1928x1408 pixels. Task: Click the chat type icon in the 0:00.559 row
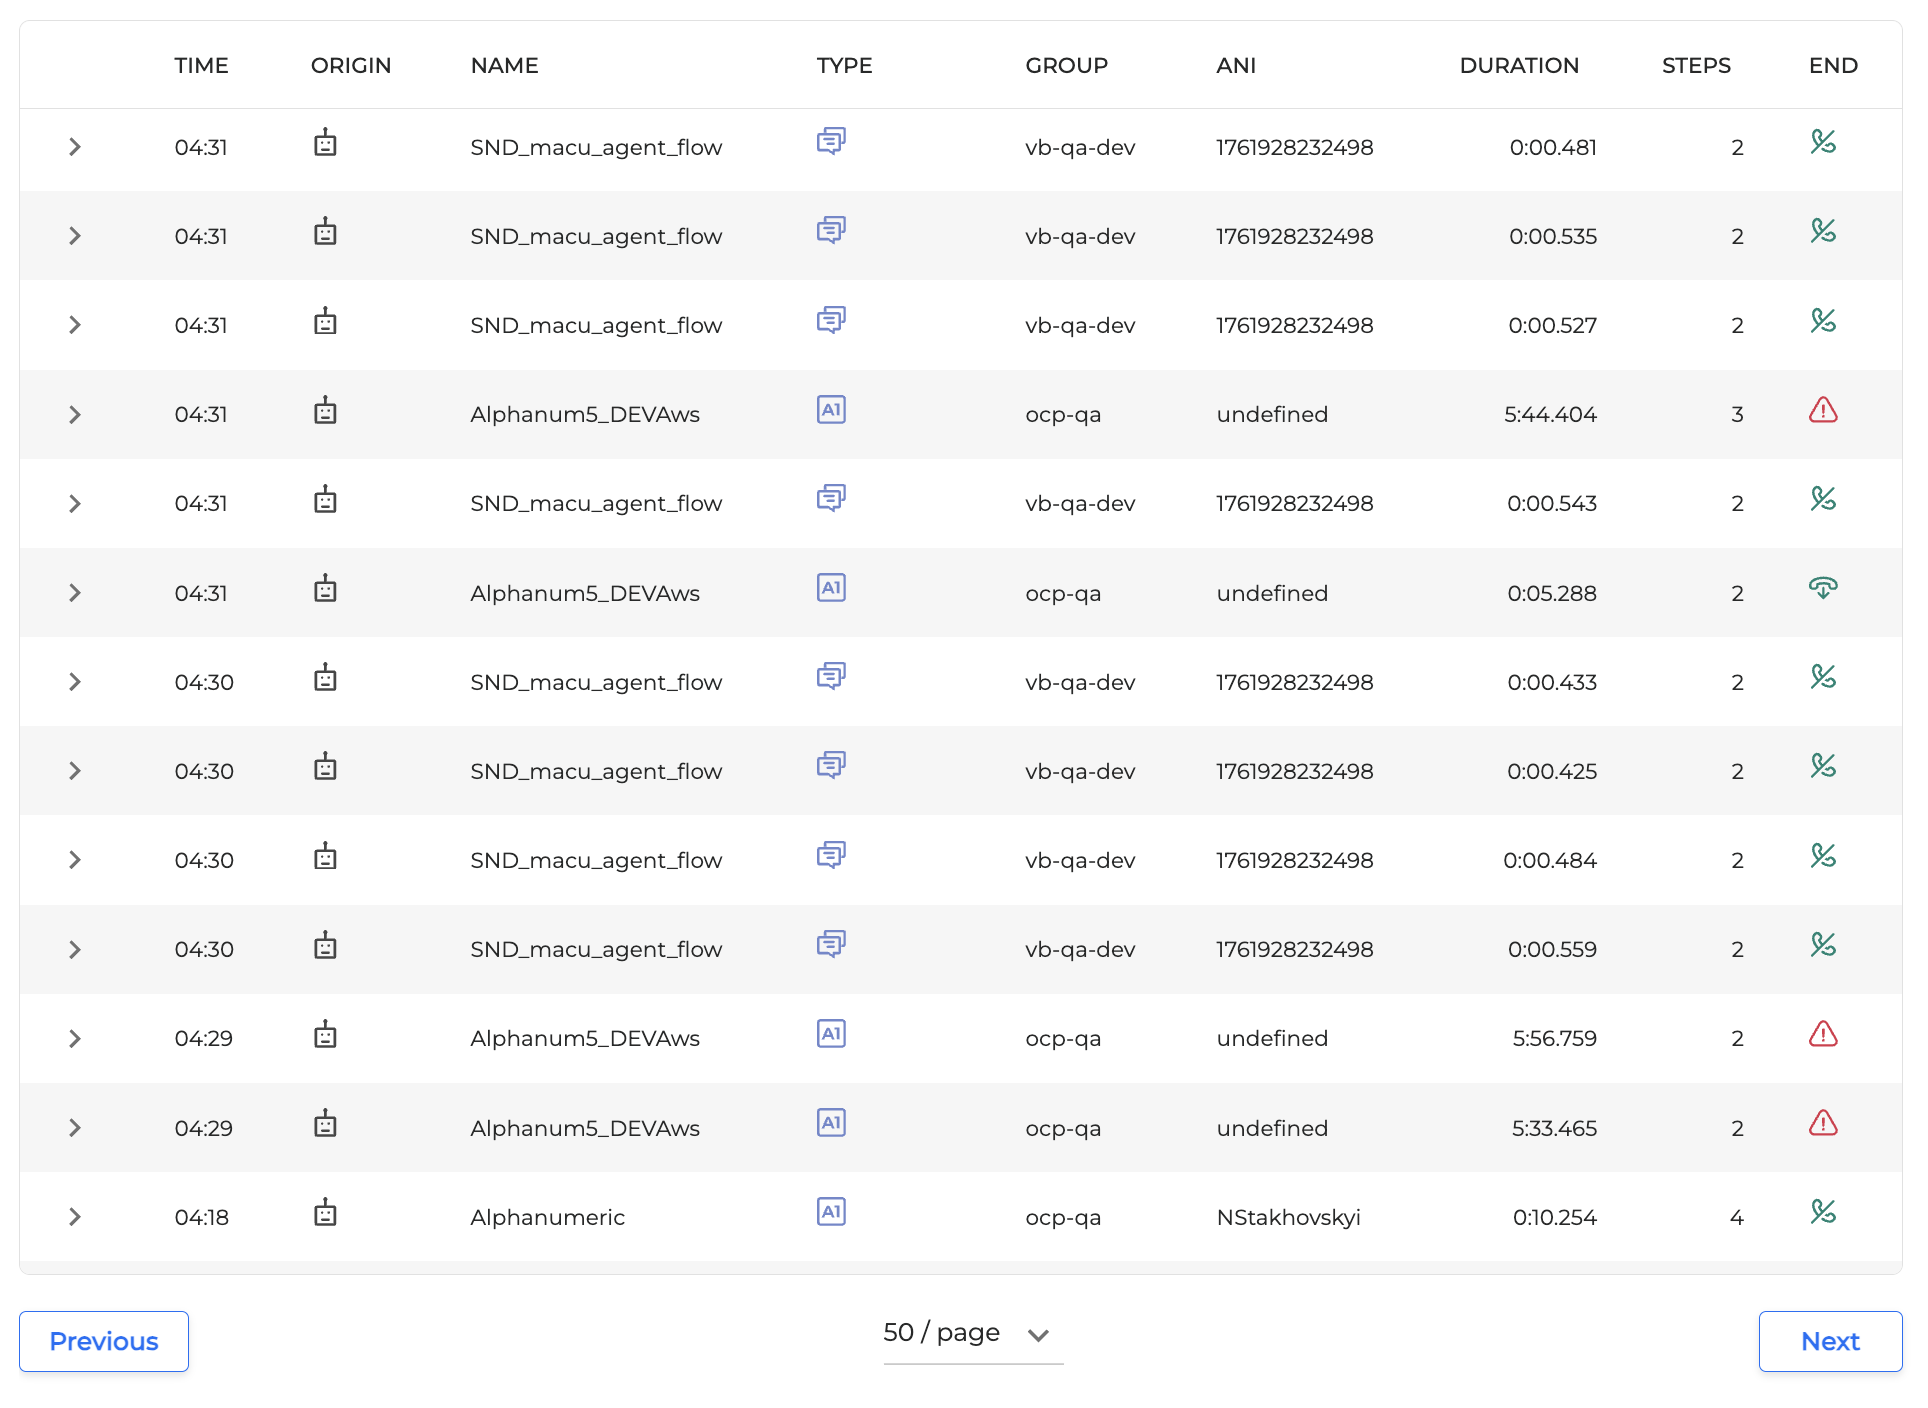[x=830, y=945]
